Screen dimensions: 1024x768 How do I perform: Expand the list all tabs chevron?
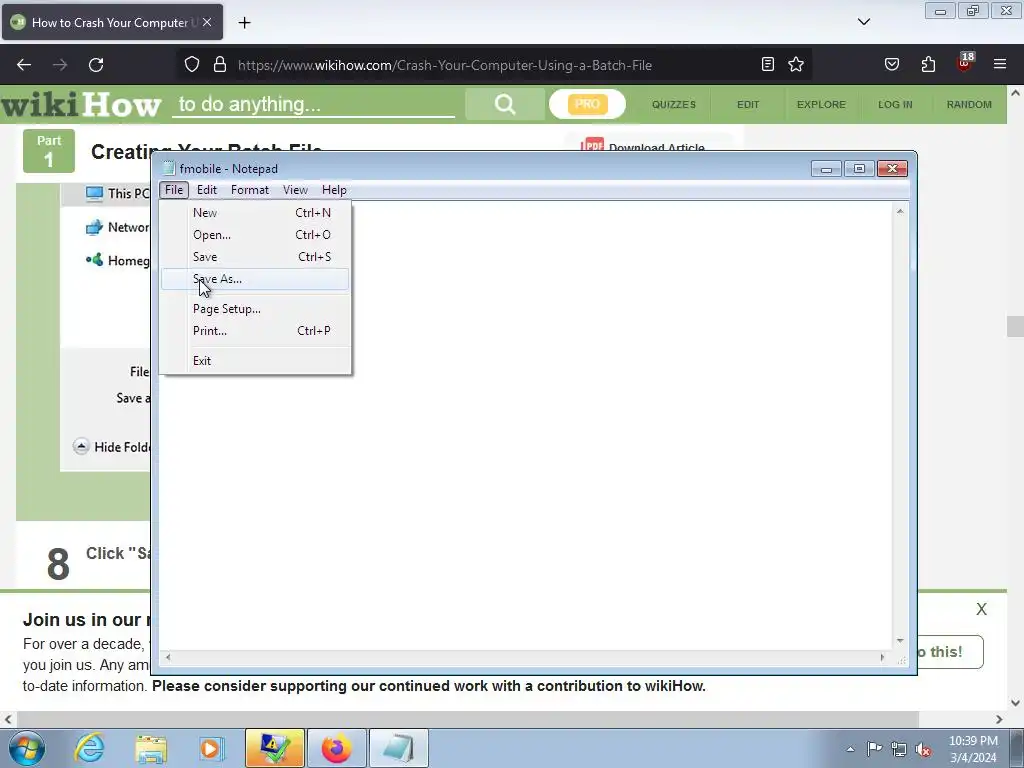[864, 22]
